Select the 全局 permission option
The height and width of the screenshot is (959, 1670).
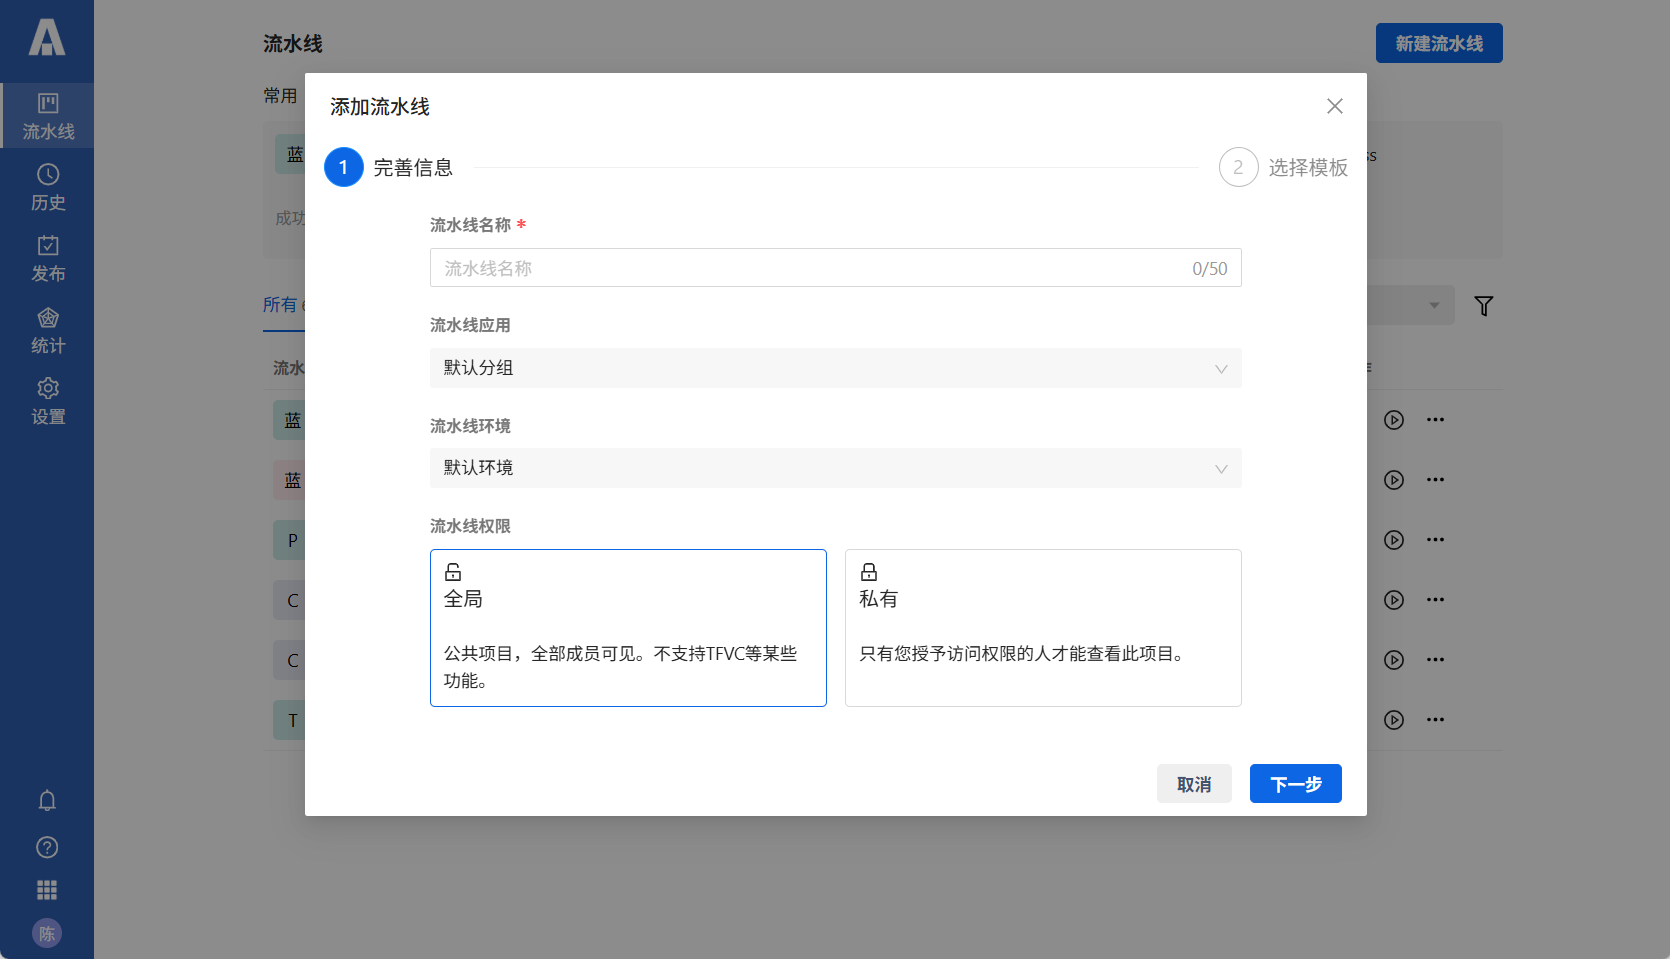[x=628, y=628]
